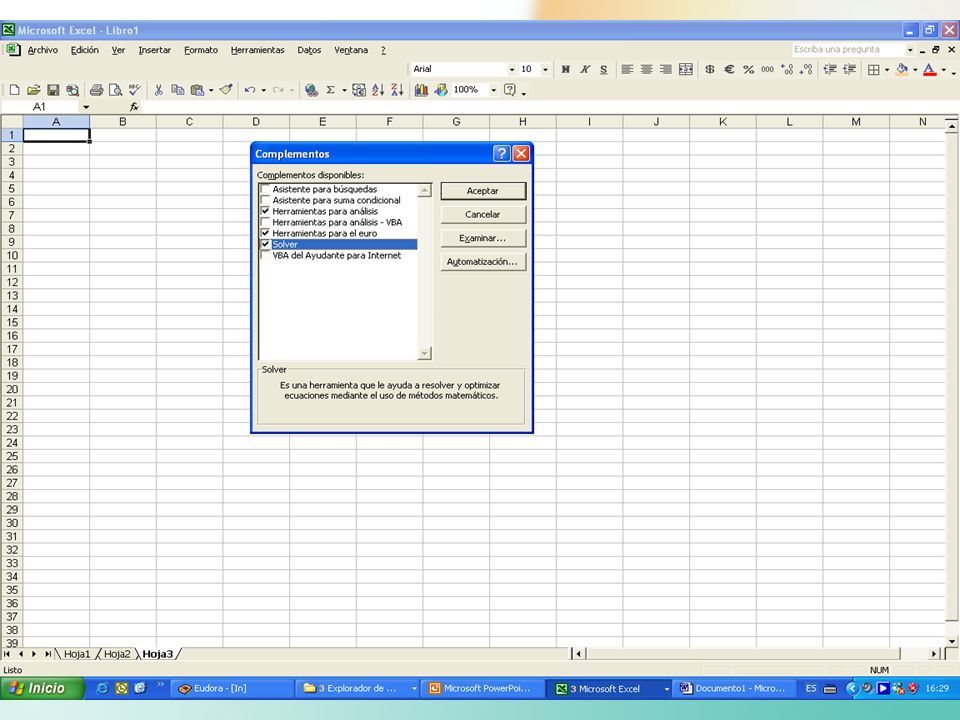Screen dimensions: 960x720
Task: Sort ascending A to Z
Action: pyautogui.click(x=378, y=90)
